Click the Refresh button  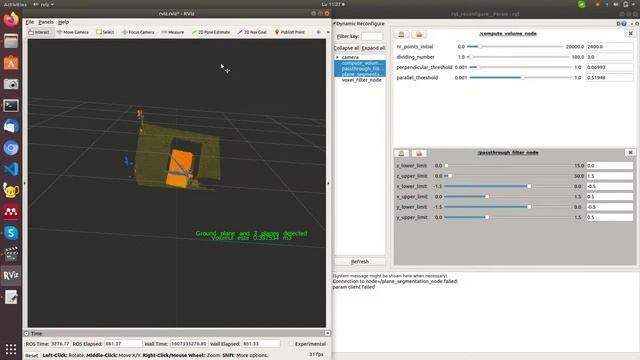coord(360,261)
